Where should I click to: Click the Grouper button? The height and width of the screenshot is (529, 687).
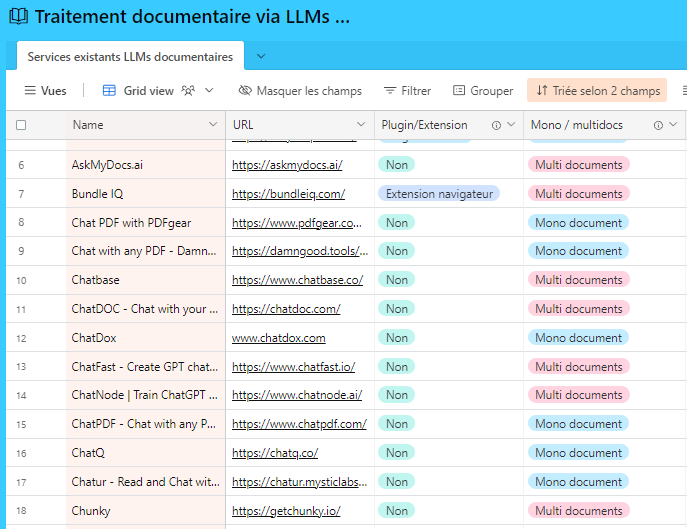pos(483,91)
